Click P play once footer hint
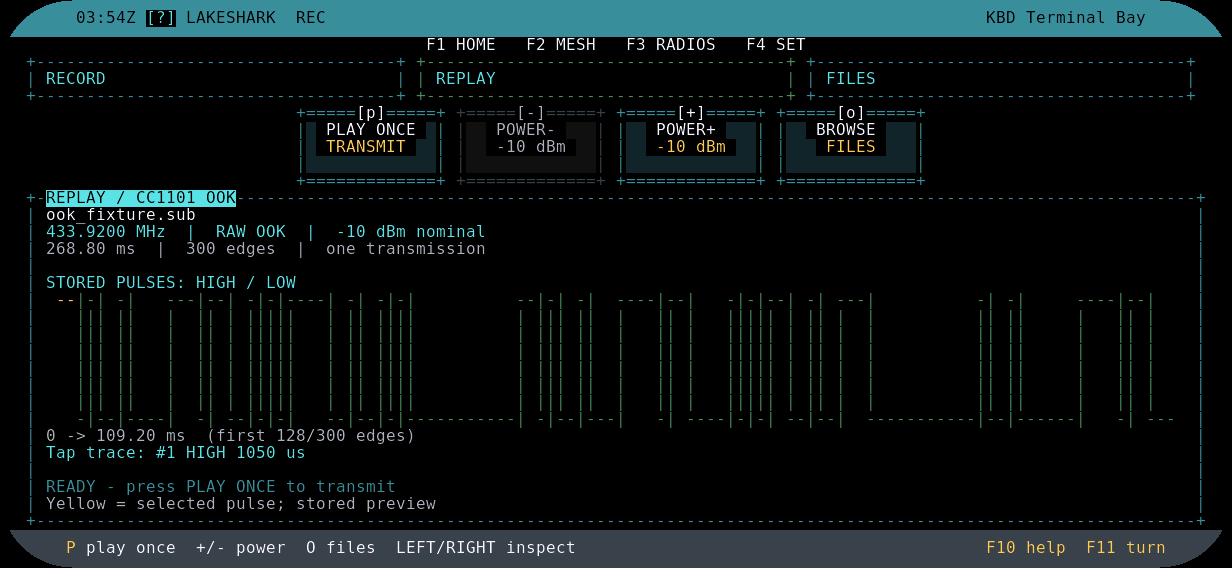1232x568 pixels. 121,548
